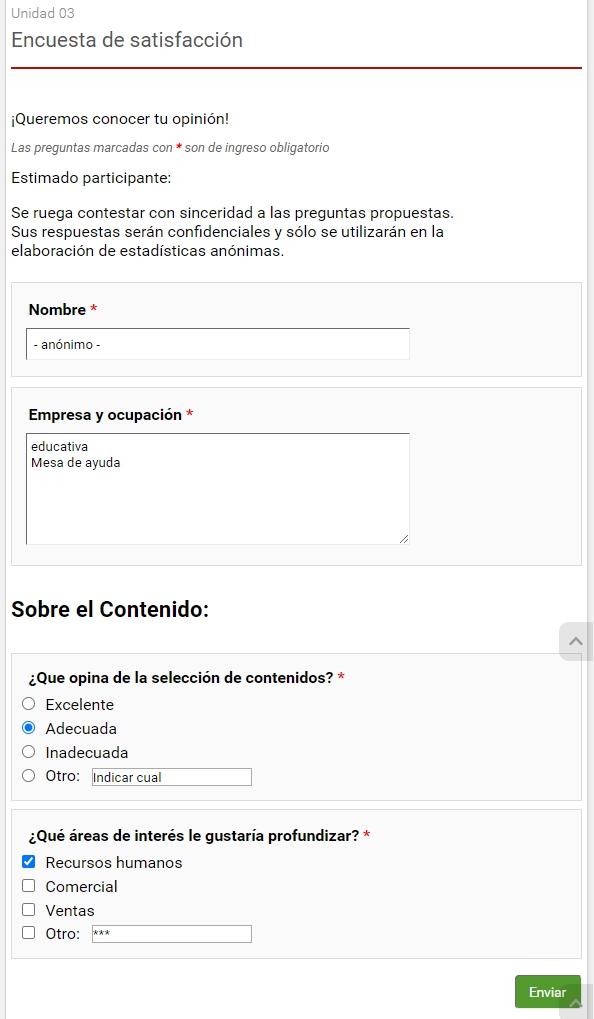This screenshot has height=1019, width=594.
Task: Grab the textarea resize handle corner
Action: click(x=404, y=539)
